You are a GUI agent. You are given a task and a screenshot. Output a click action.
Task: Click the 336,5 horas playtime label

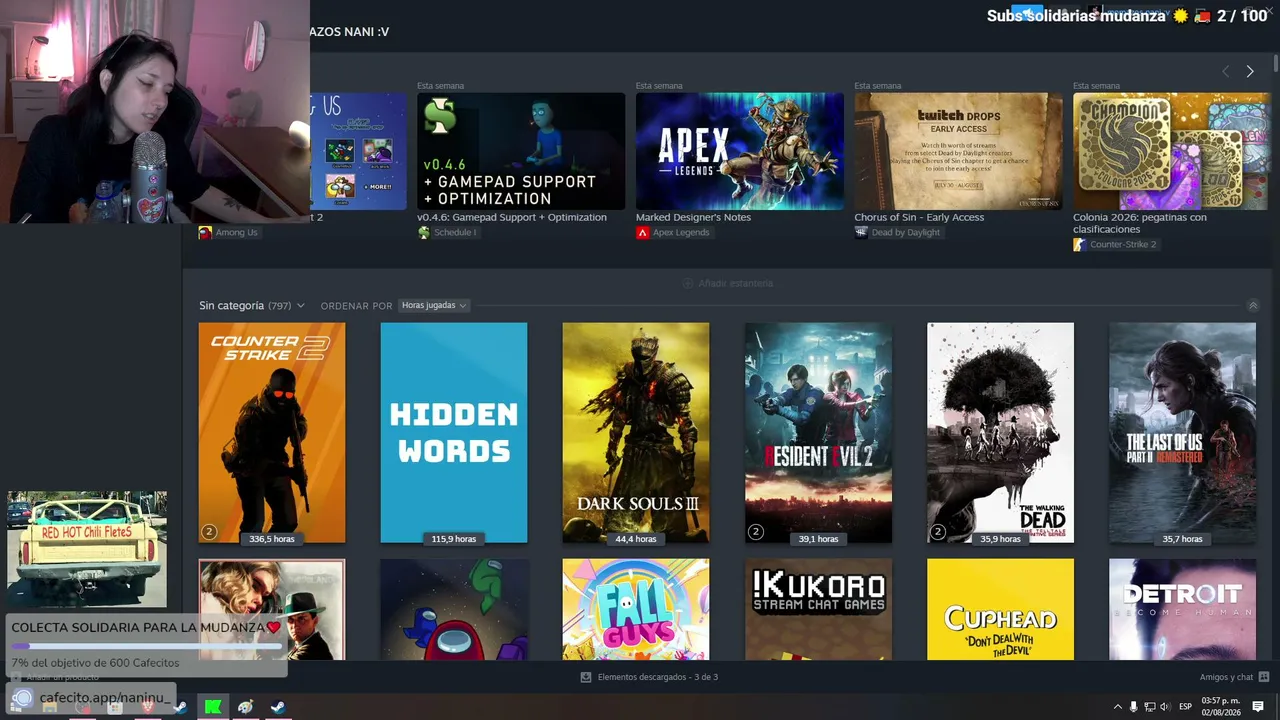272,539
